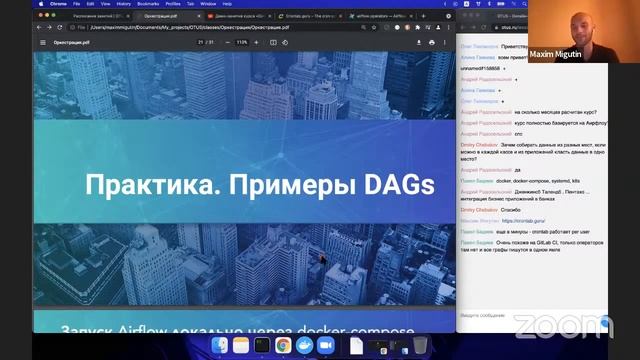Open the blank document in the Dock
Screen dimensions: 640x360
coord(356,345)
